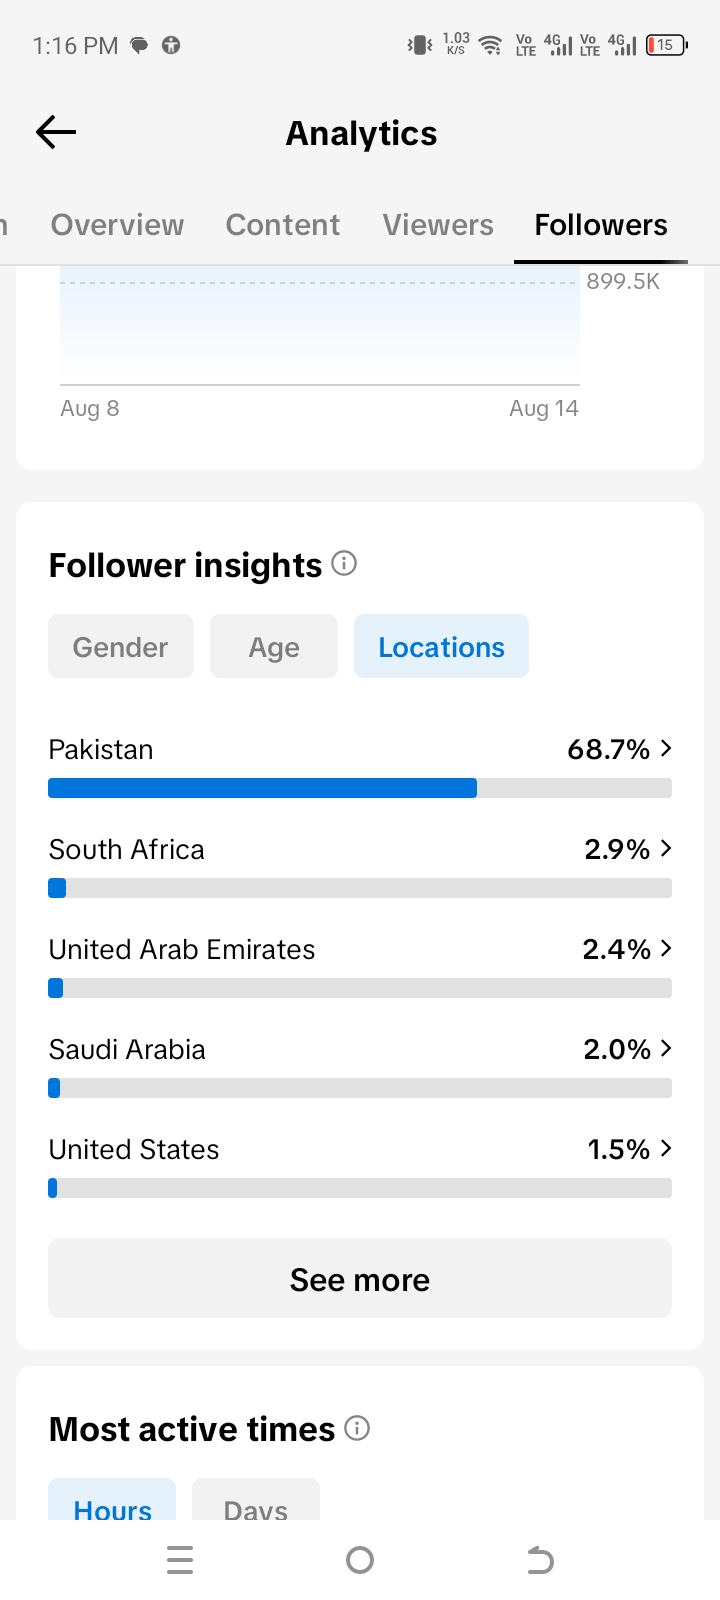
Task: Tap the battery icon in status bar
Action: click(x=666, y=45)
